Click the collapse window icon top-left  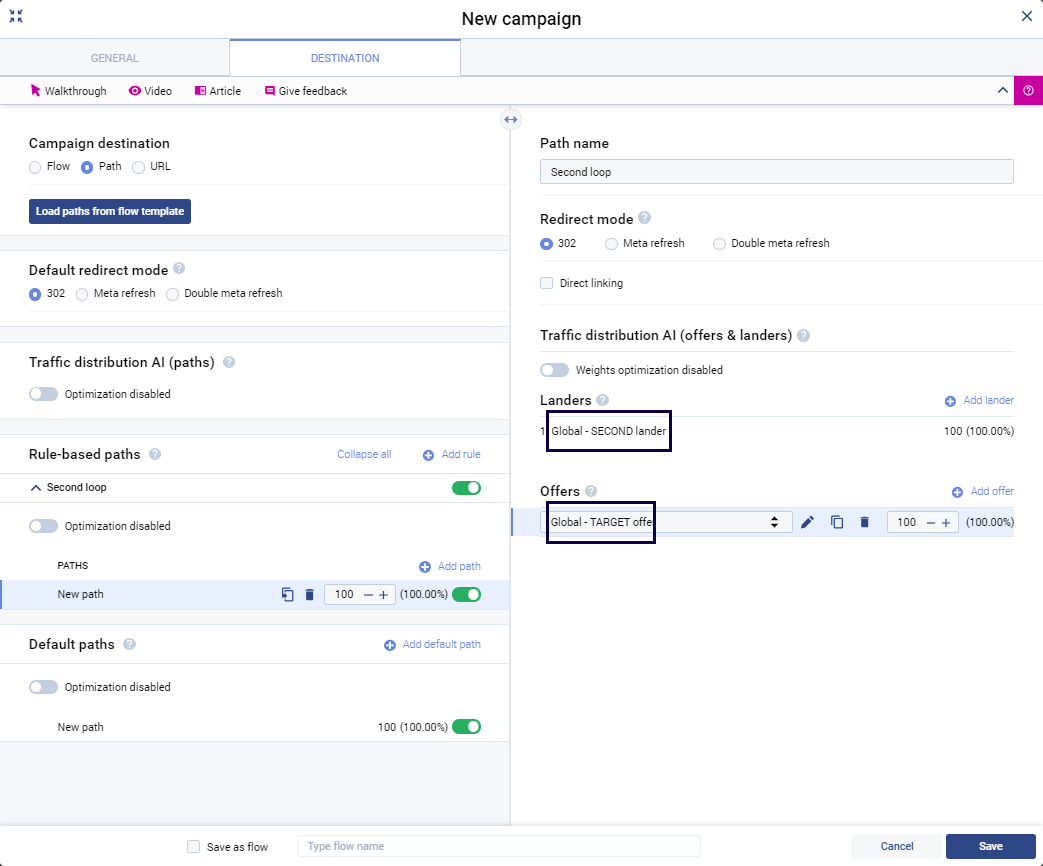(16, 17)
